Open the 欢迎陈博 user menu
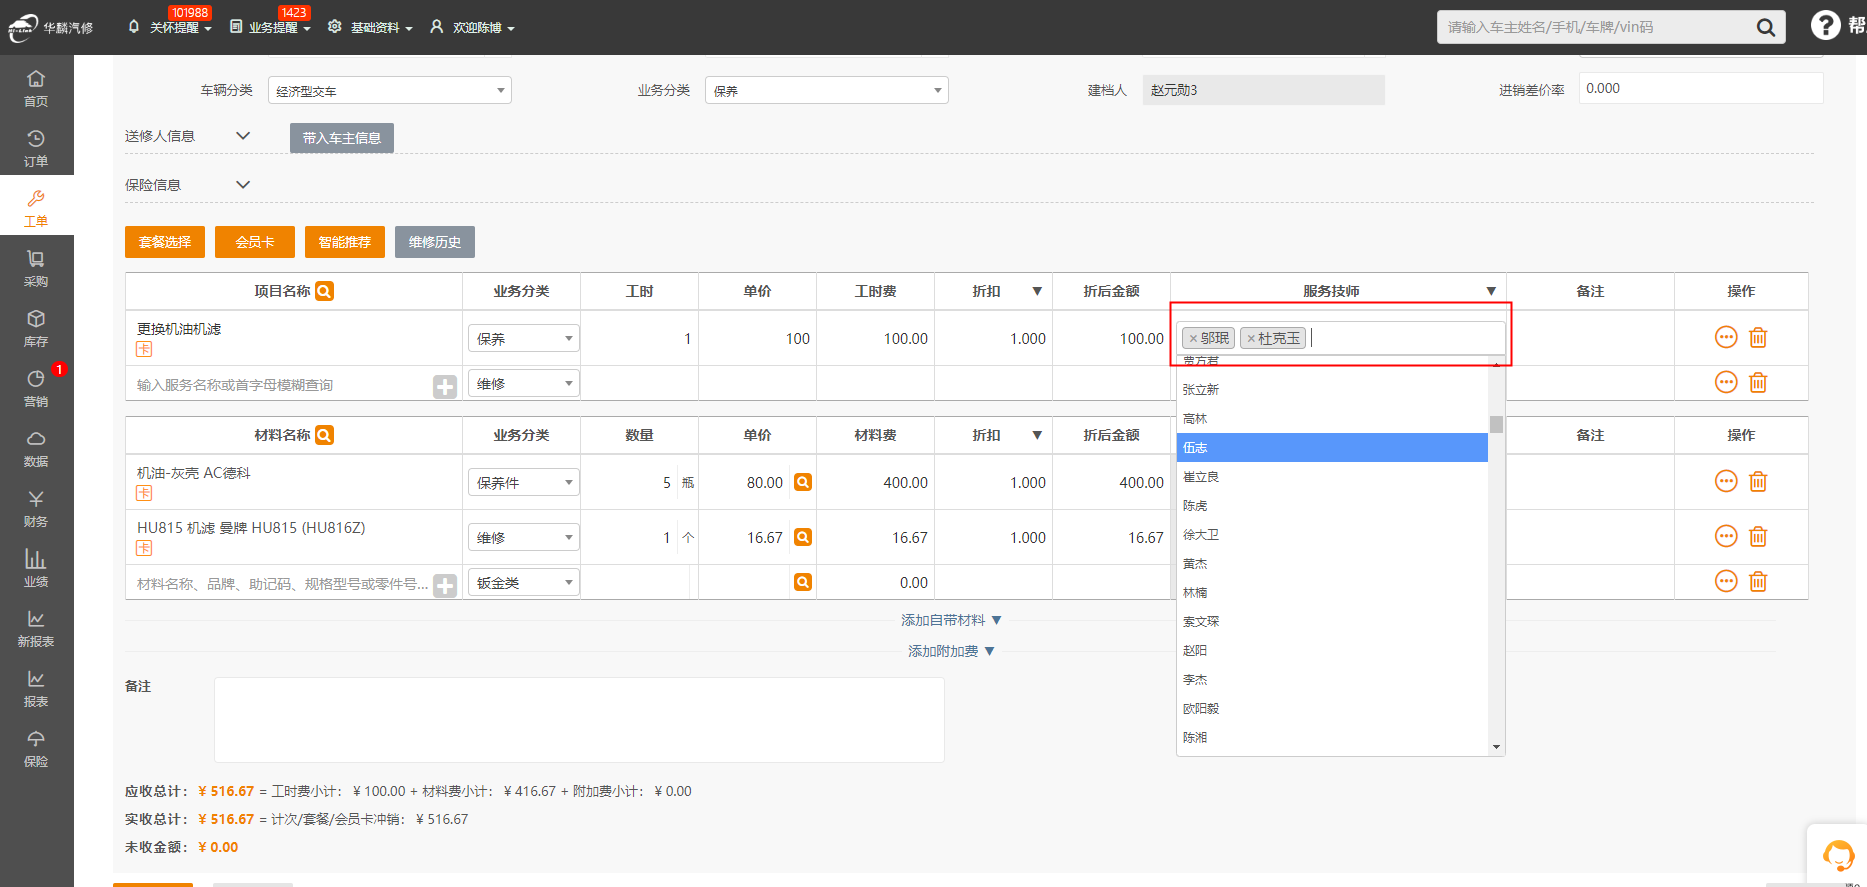 coord(472,27)
